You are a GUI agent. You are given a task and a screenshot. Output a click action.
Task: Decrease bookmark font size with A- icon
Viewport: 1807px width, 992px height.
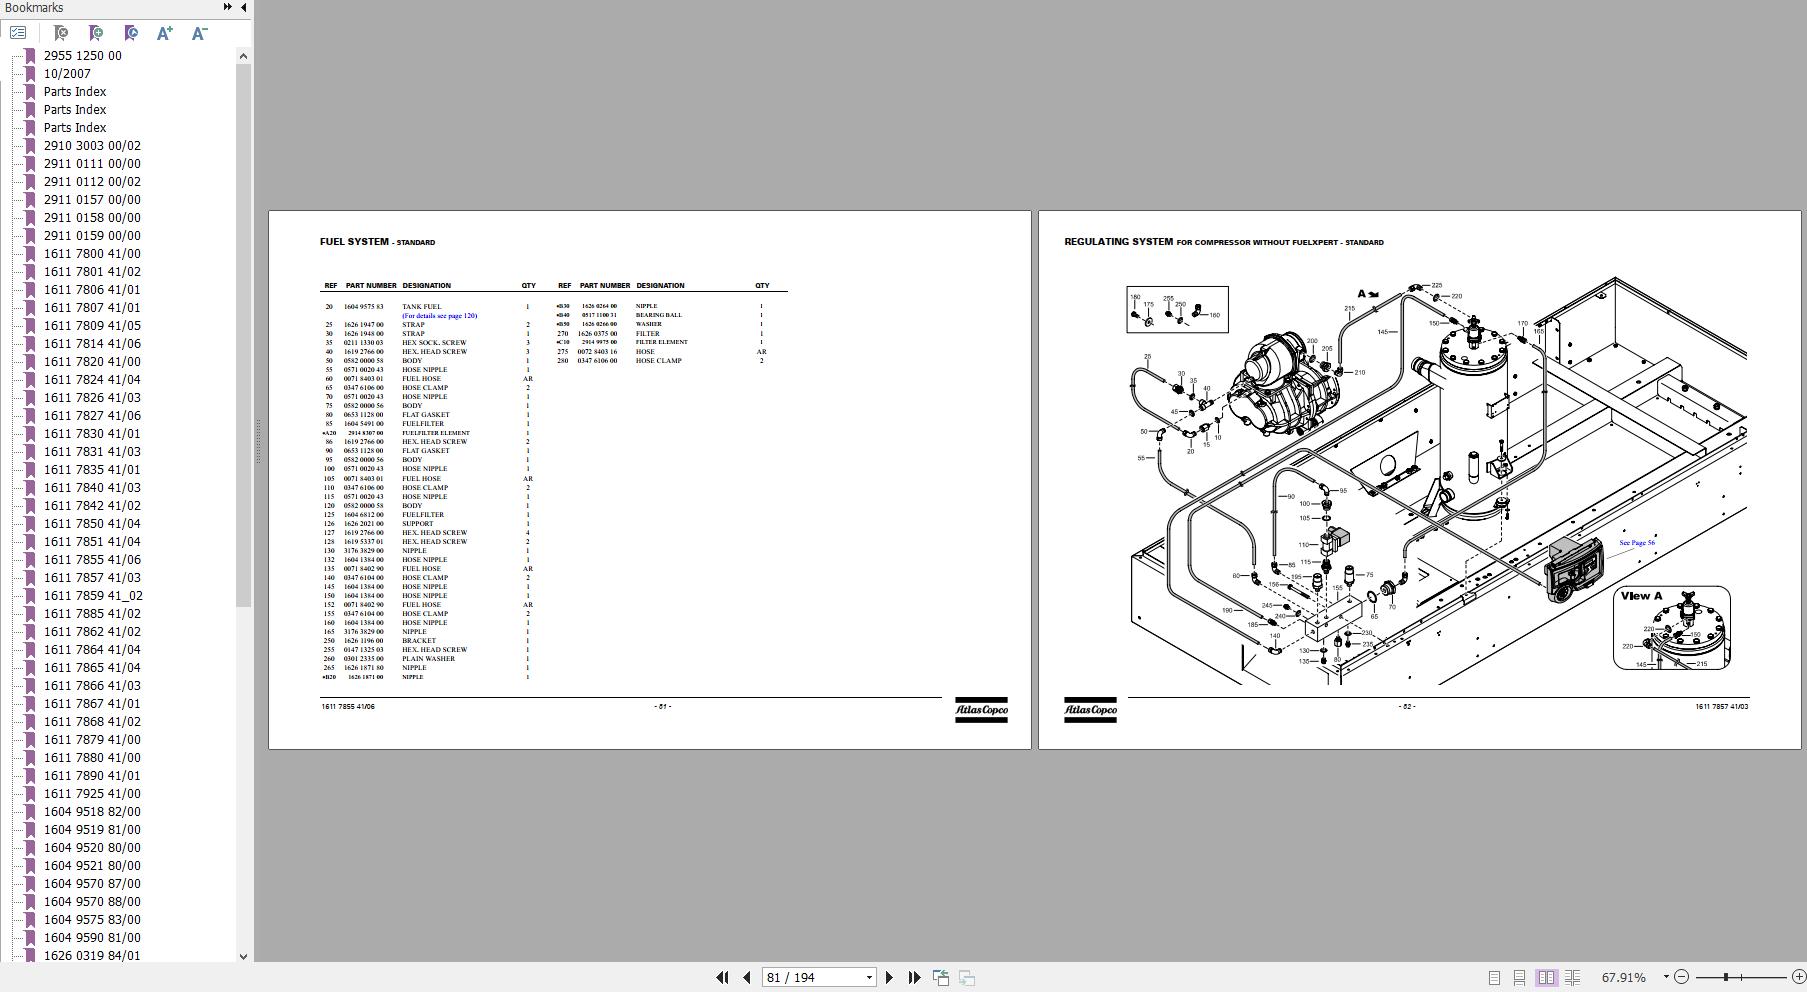[x=199, y=33]
